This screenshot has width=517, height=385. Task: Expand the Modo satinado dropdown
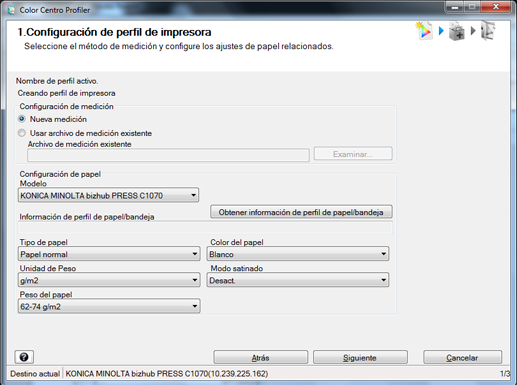[298, 280]
